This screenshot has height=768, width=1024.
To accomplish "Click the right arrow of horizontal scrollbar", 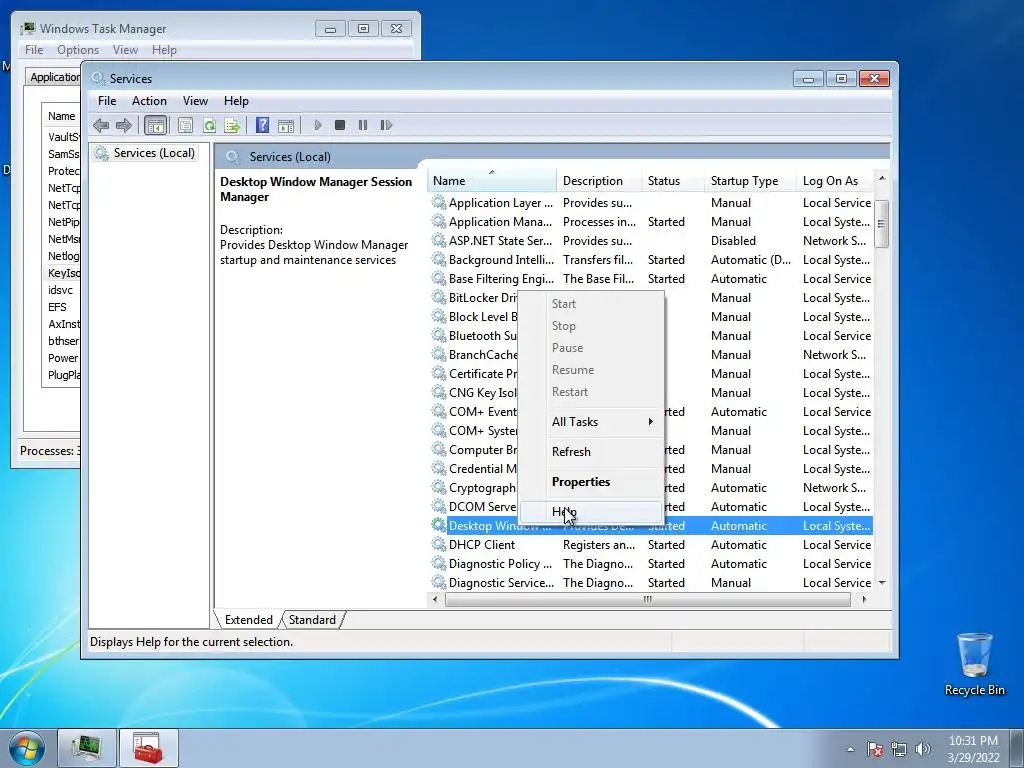I will (865, 600).
